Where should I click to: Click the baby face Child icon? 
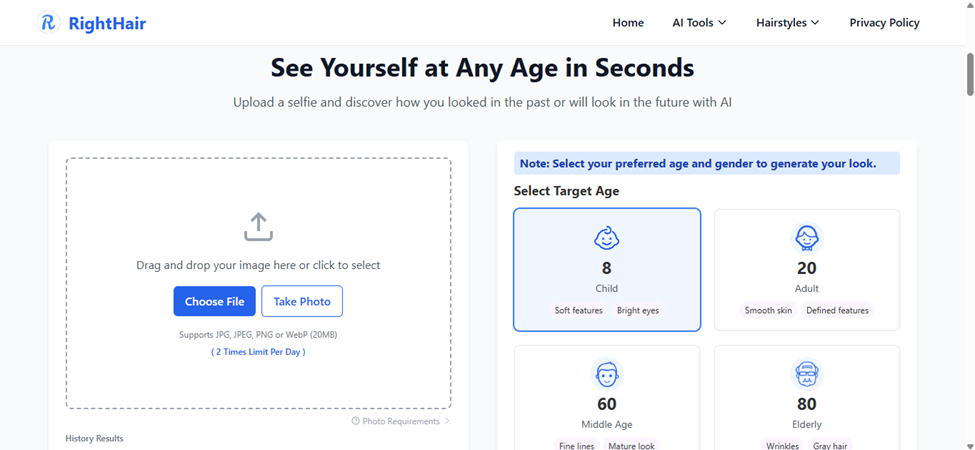coord(607,238)
